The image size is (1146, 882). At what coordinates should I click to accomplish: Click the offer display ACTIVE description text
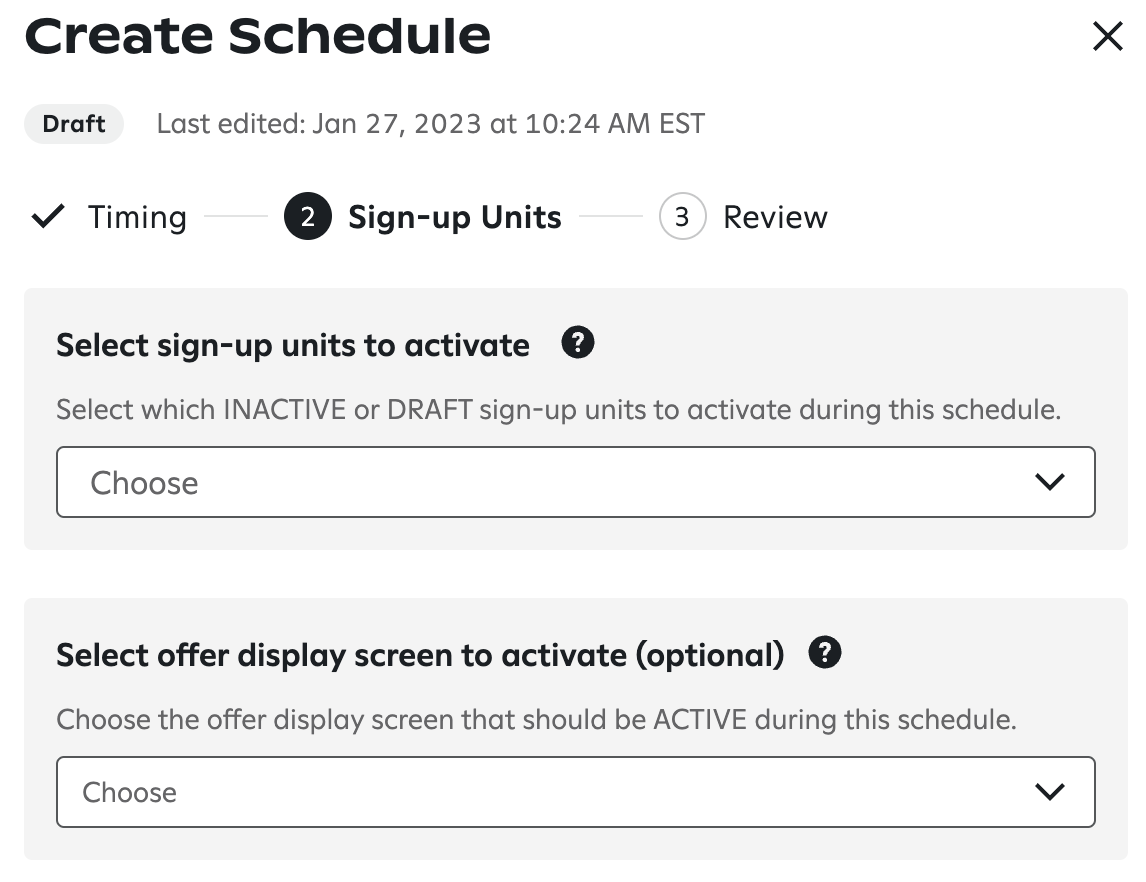click(536, 719)
